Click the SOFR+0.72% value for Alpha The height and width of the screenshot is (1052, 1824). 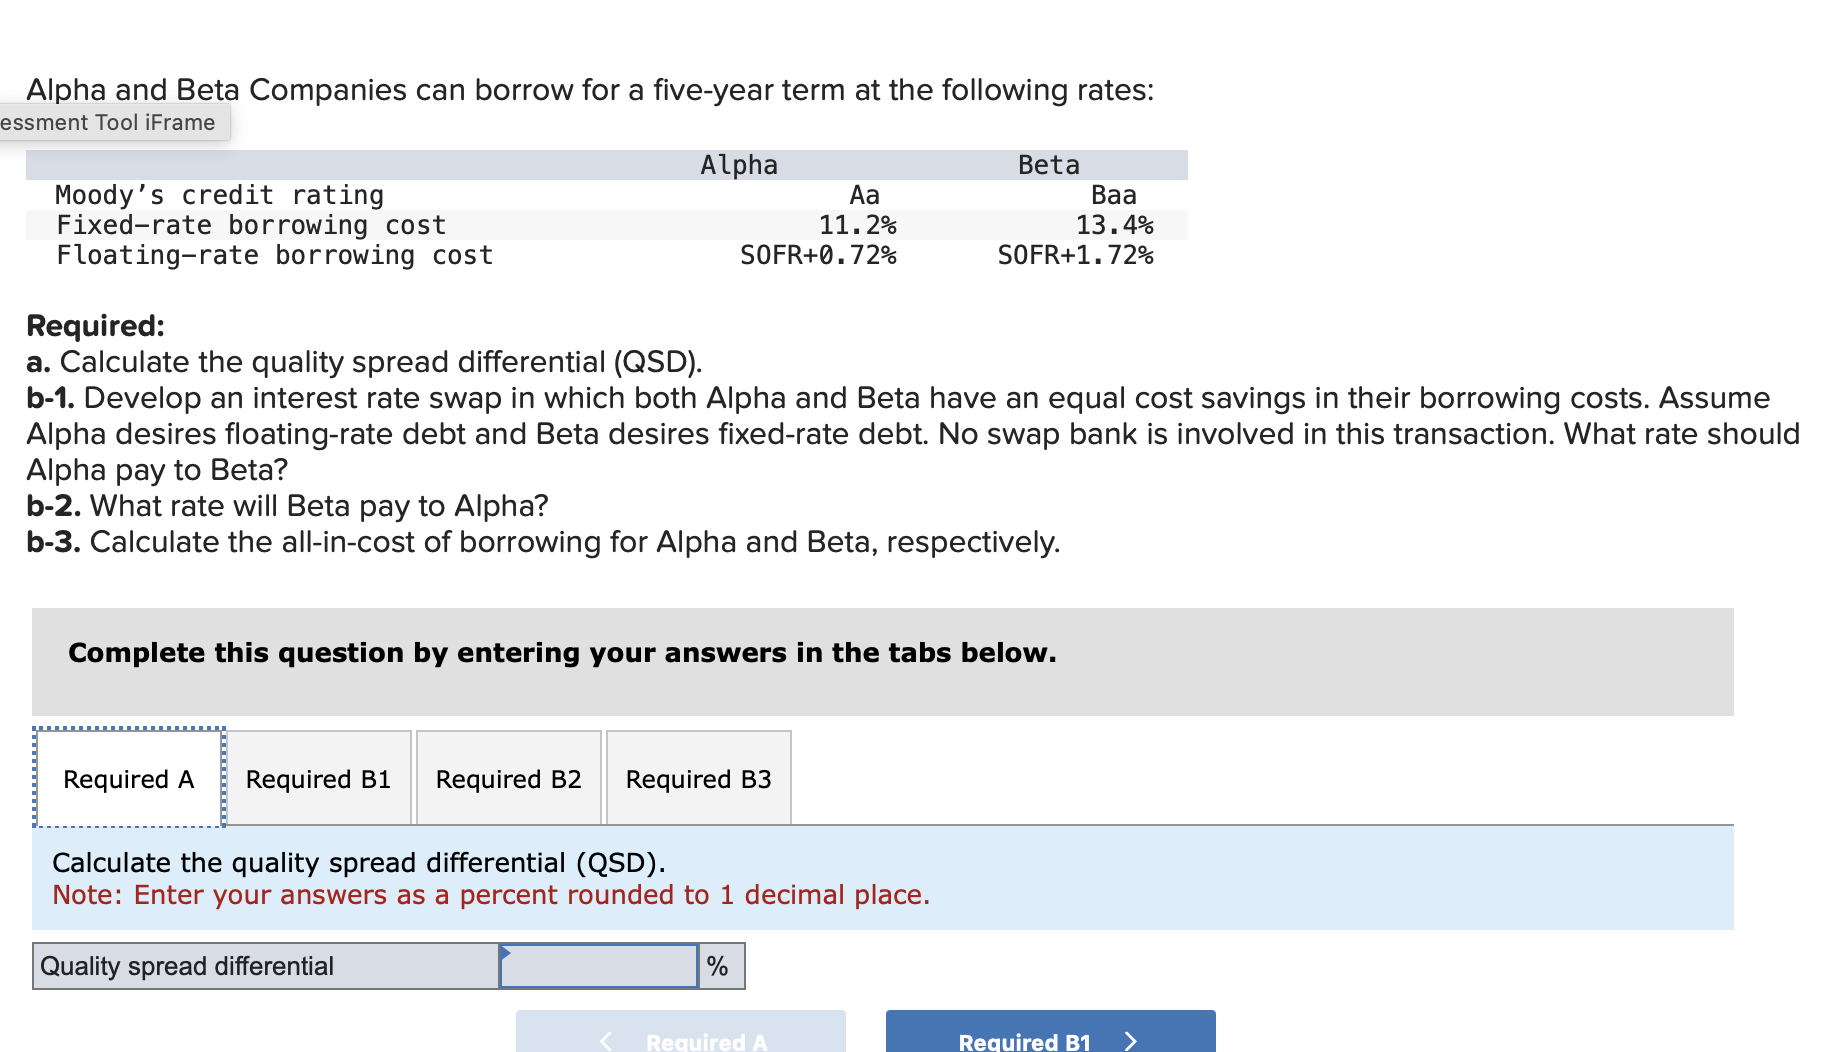tap(818, 255)
